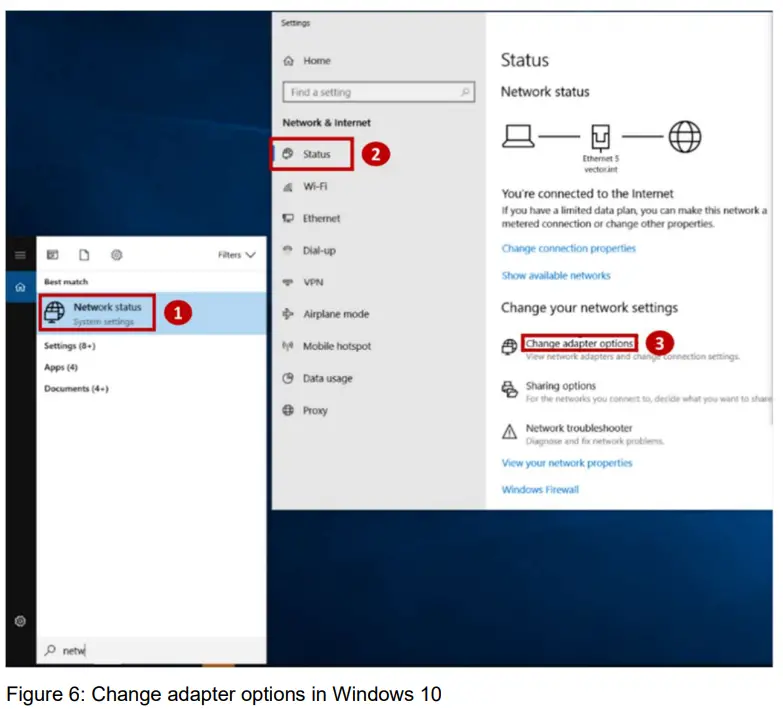Click the Wi-Fi signal icon
Screen dimensions: 783x709
pos(288,187)
